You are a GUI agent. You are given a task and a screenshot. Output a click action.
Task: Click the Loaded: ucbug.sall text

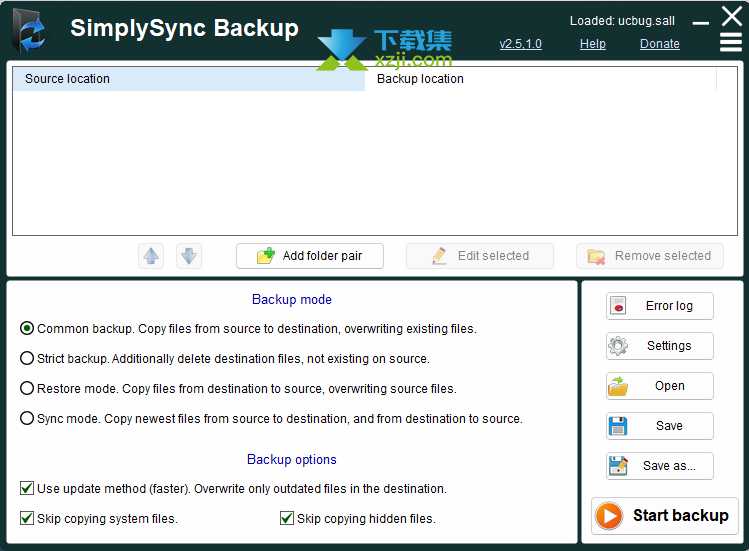622,21
